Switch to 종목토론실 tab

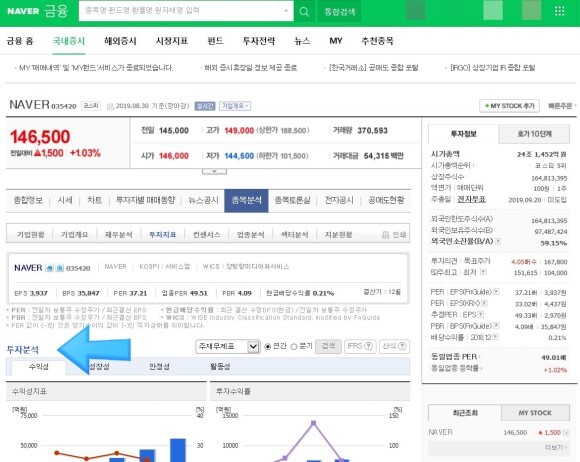[292, 200]
